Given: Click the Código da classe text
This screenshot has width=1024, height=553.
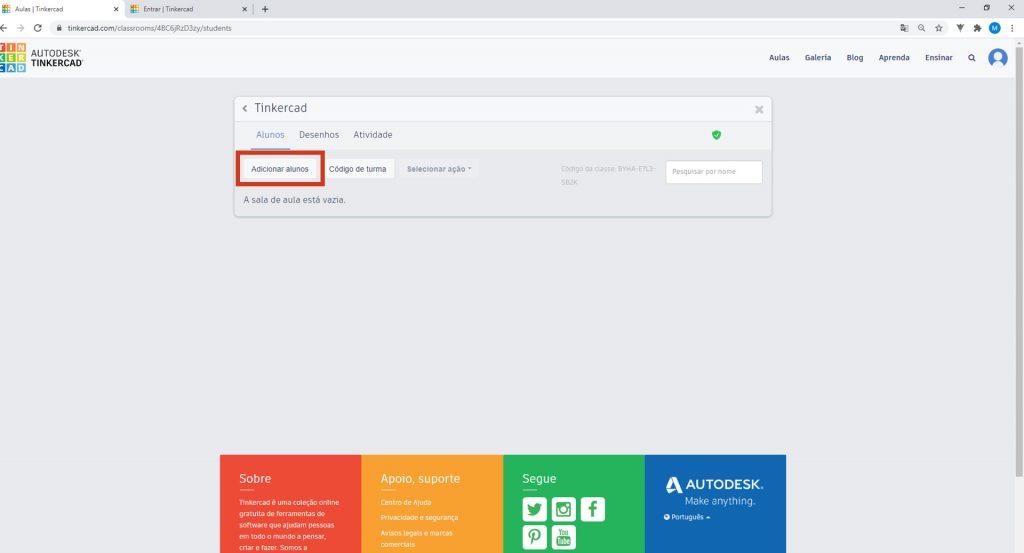Looking at the screenshot, I should click(607, 176).
